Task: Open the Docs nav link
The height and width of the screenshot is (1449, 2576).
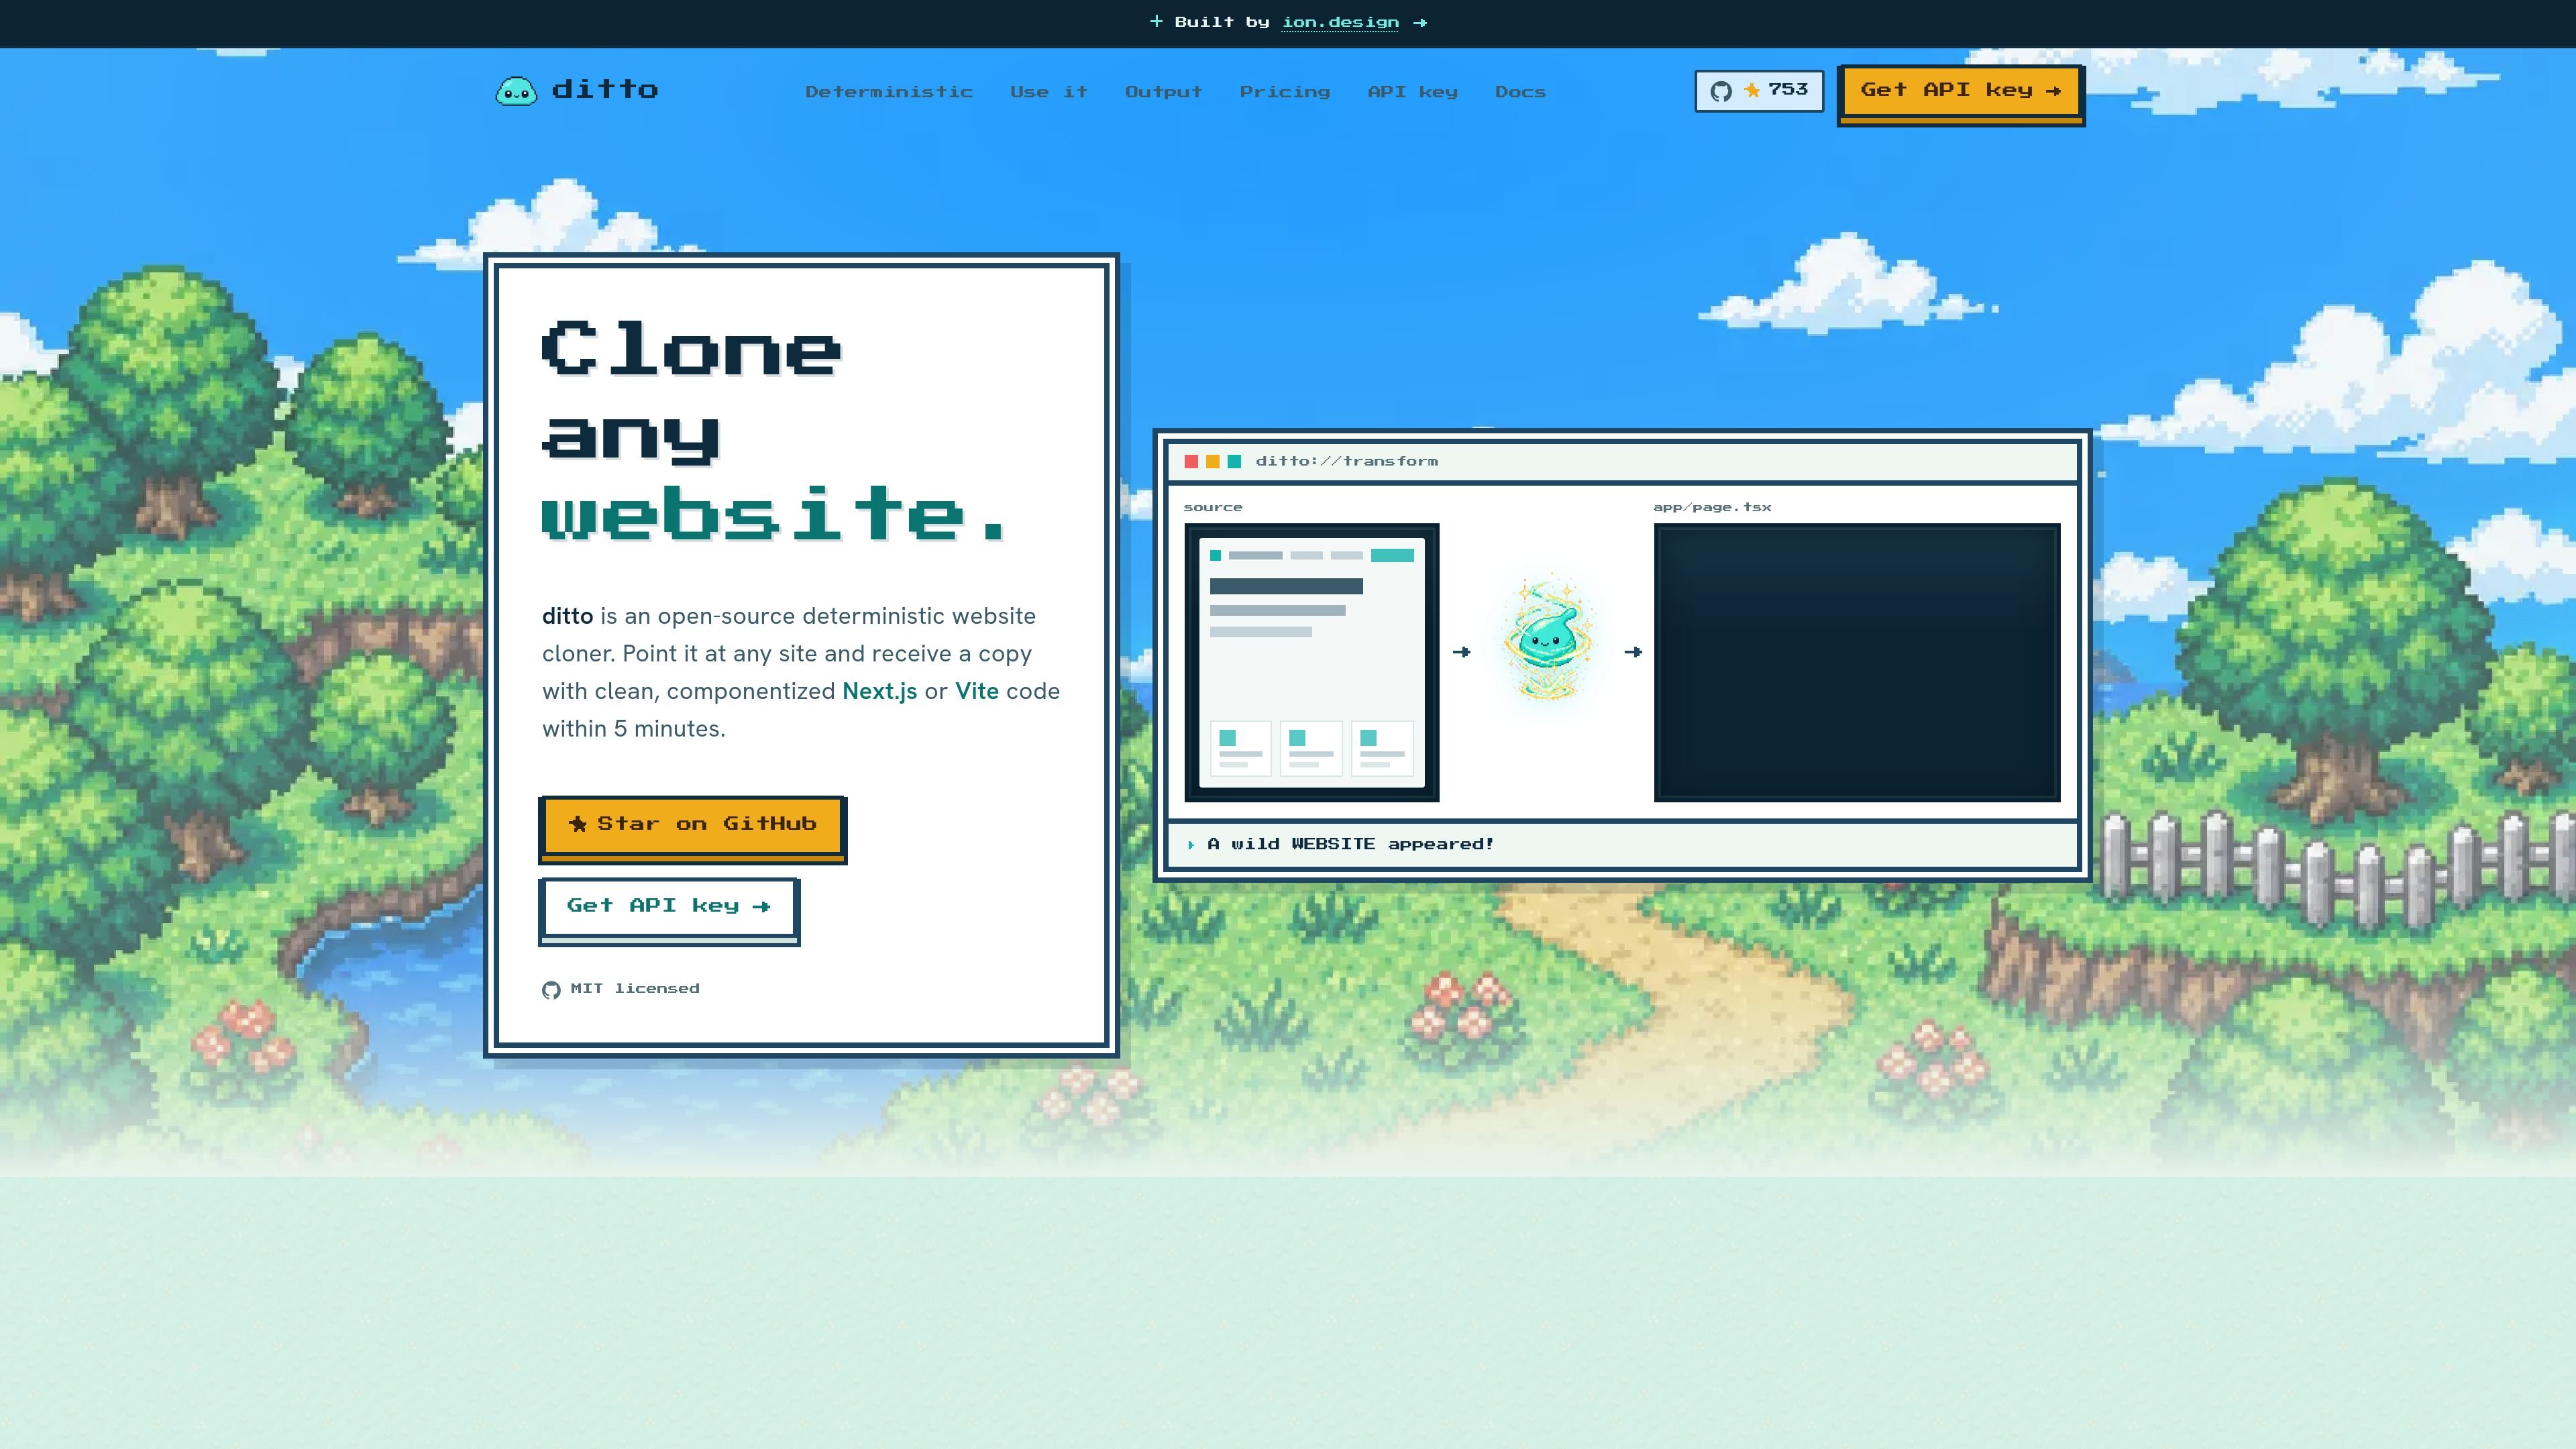Action: (1520, 92)
